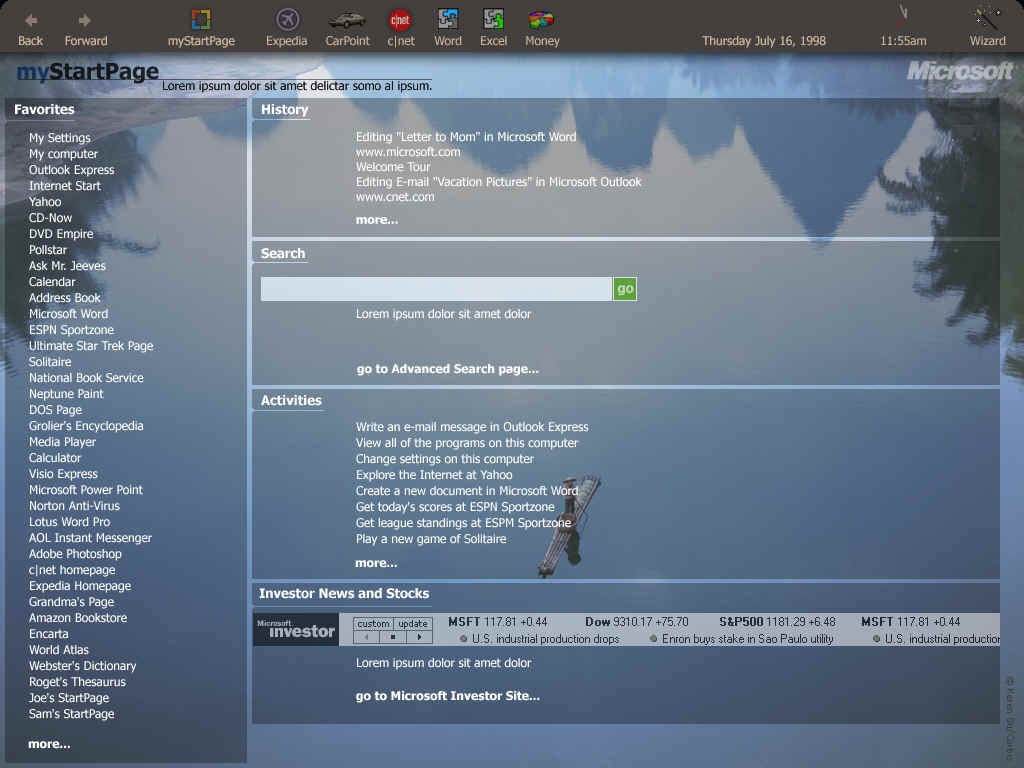The height and width of the screenshot is (768, 1024).
Task: Show more Activities entries
Action: (x=376, y=563)
